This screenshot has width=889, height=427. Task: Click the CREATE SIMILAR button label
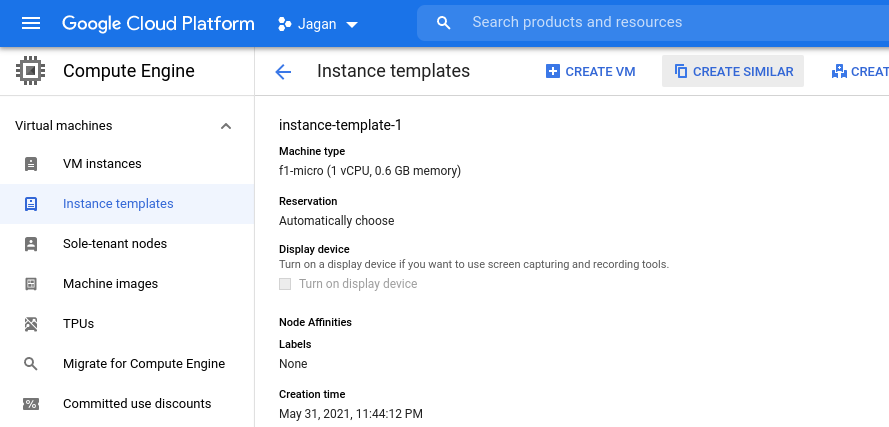[743, 72]
